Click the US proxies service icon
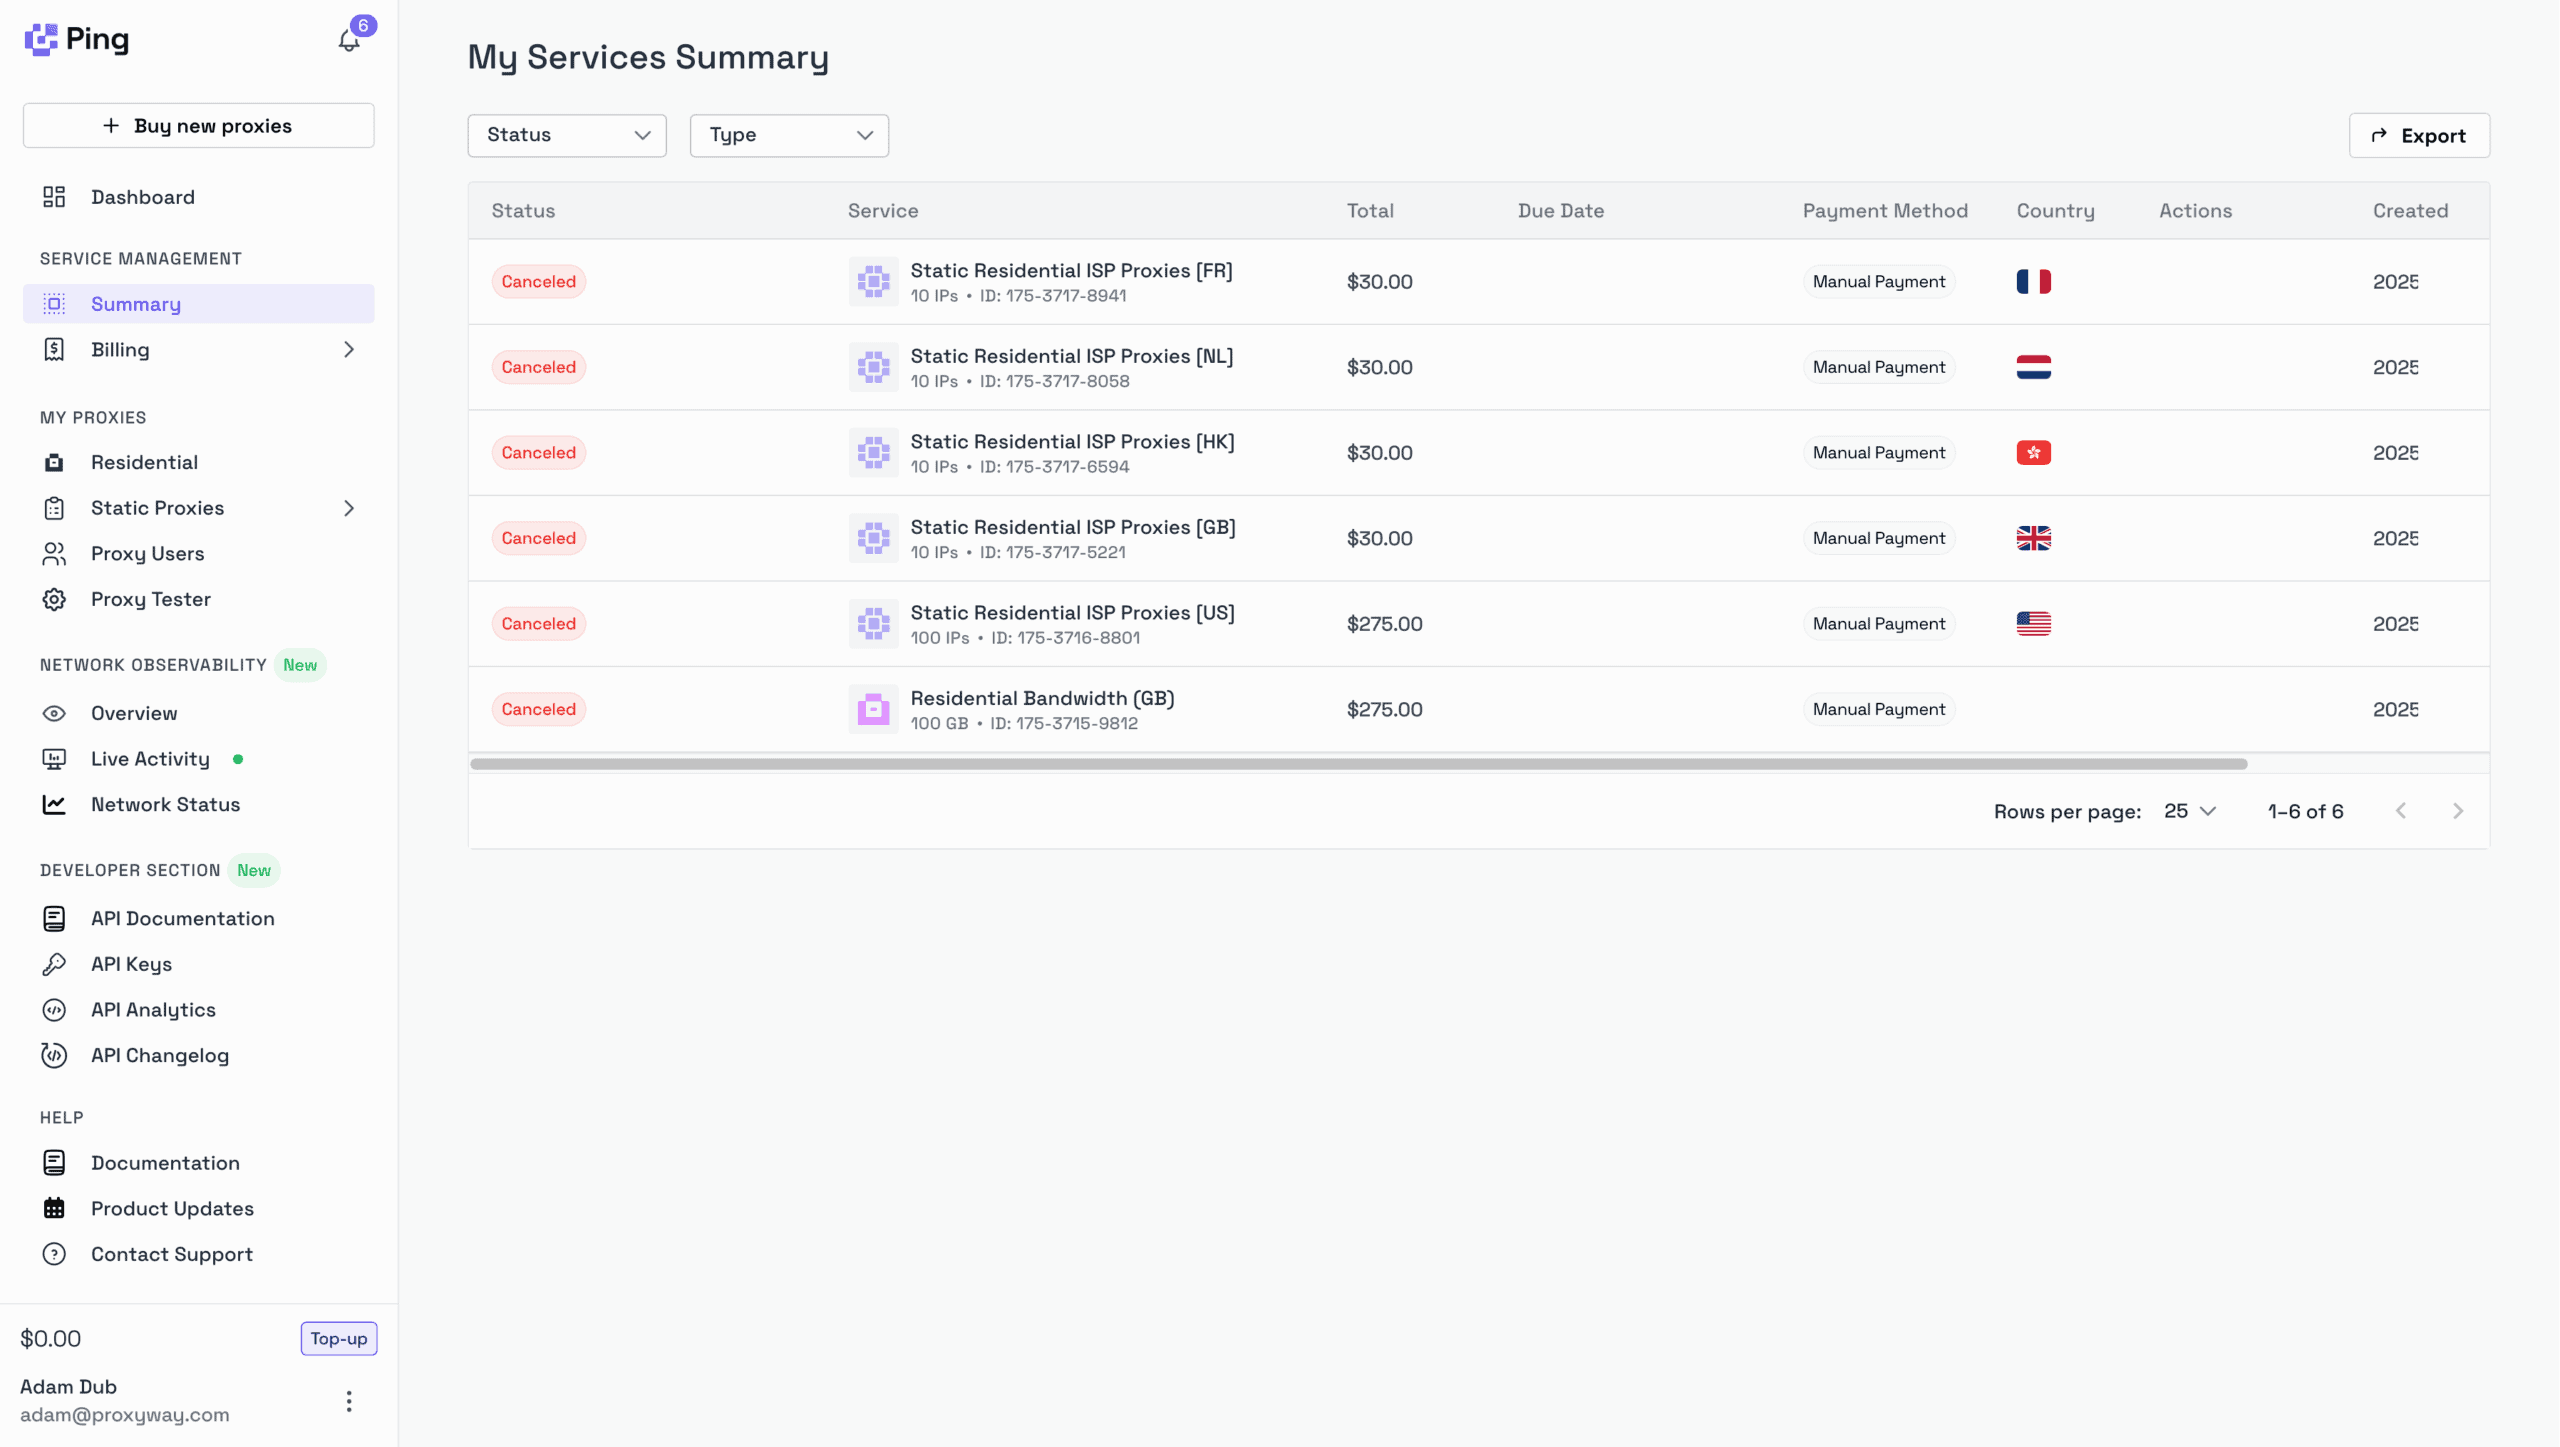The image size is (2560, 1447). click(873, 624)
